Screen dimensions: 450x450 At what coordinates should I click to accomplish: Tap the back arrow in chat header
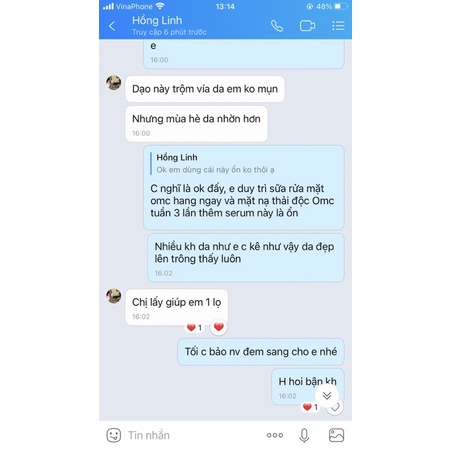coord(112,26)
